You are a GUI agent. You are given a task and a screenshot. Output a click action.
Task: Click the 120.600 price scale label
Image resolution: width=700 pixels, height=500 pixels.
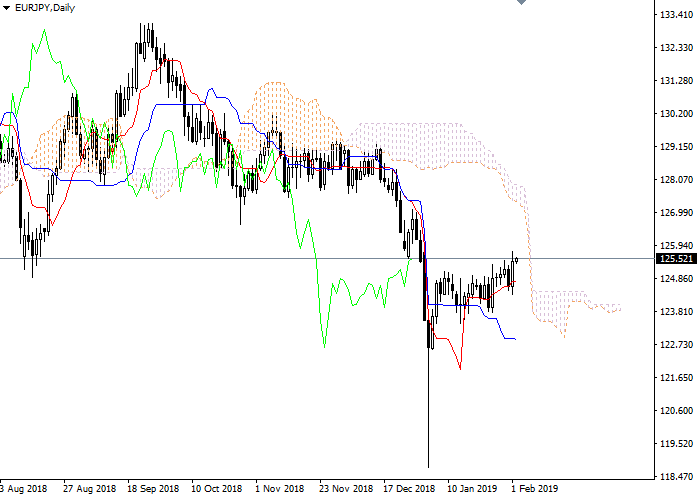(676, 411)
